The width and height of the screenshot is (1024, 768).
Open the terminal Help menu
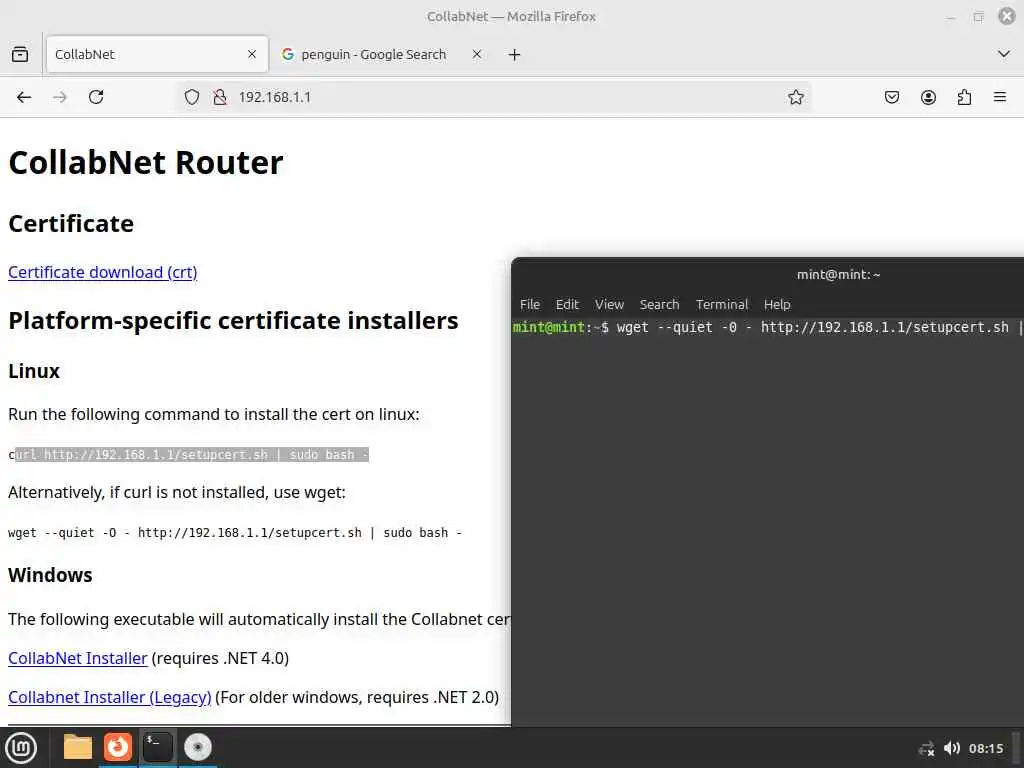coord(777,304)
